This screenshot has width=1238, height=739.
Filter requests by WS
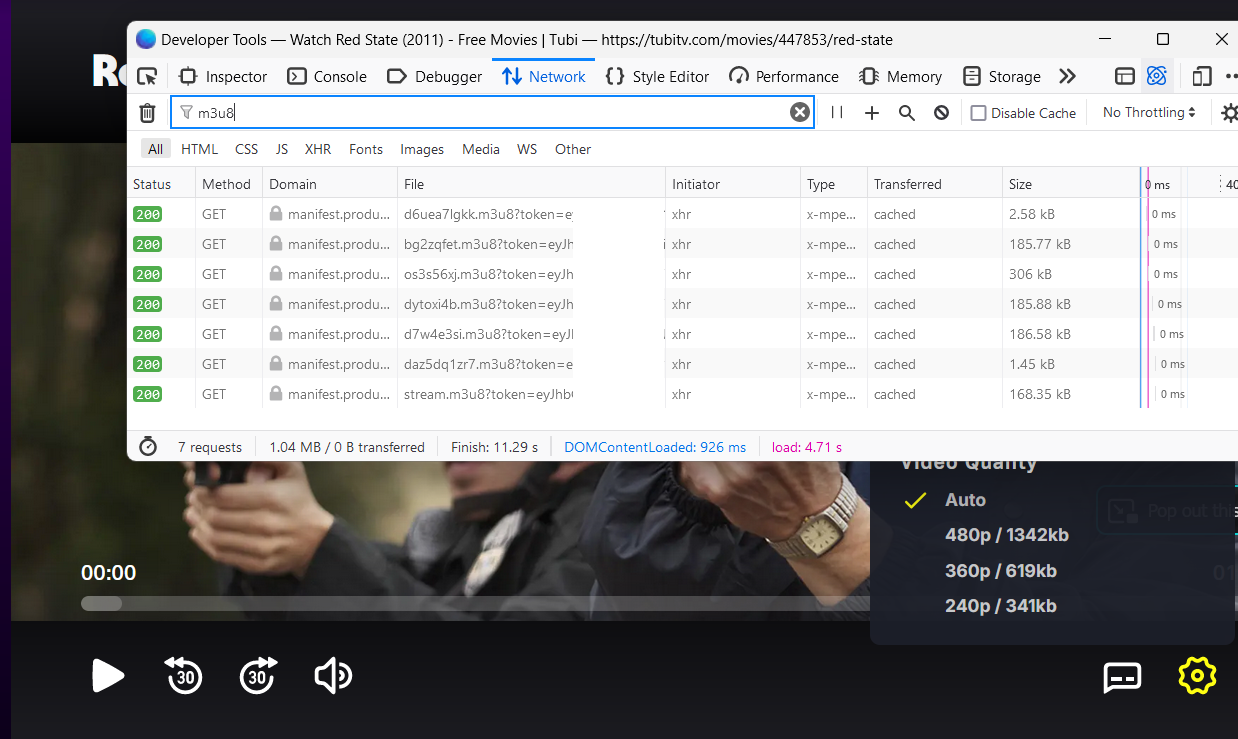point(527,149)
